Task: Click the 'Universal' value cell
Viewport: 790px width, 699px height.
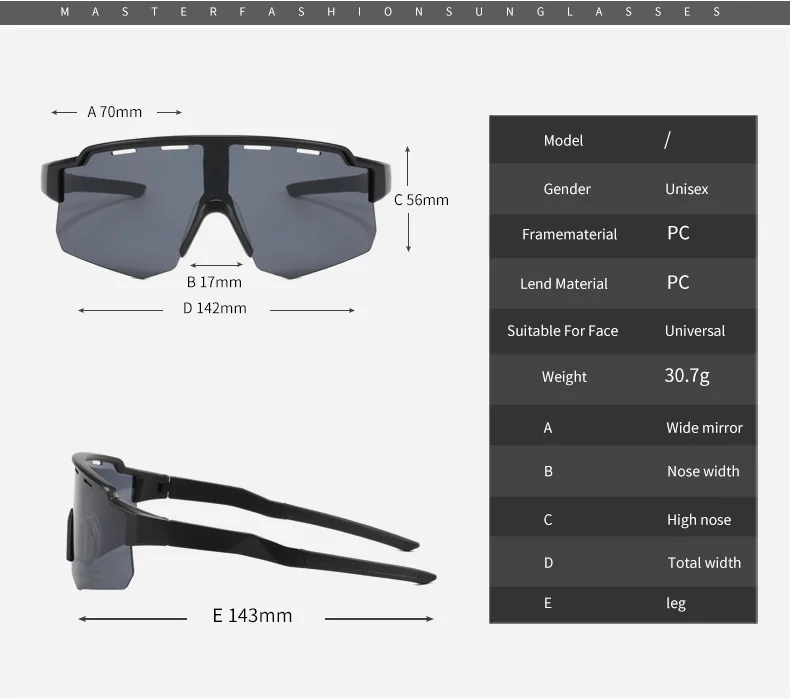Action: point(694,331)
